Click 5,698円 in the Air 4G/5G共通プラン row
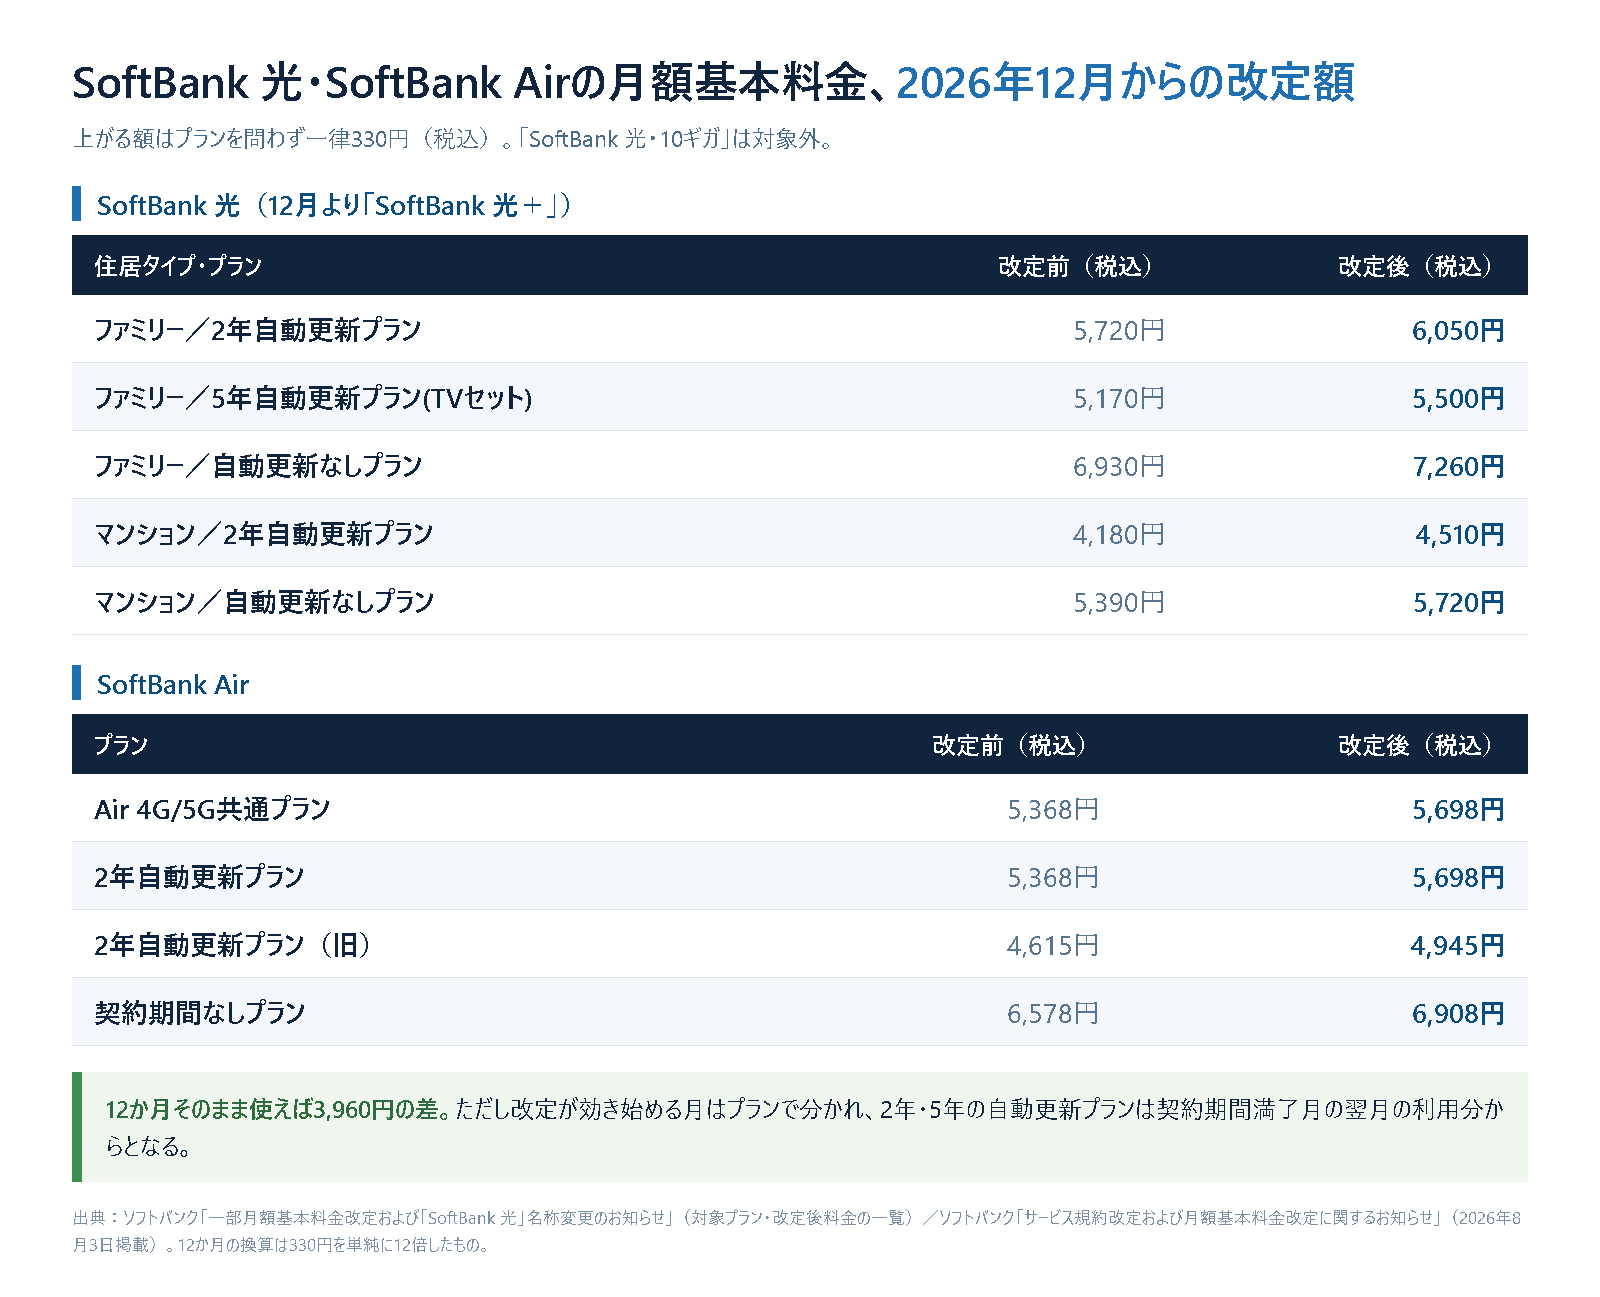Viewport: 1600px width, 1297px height. click(x=1458, y=810)
